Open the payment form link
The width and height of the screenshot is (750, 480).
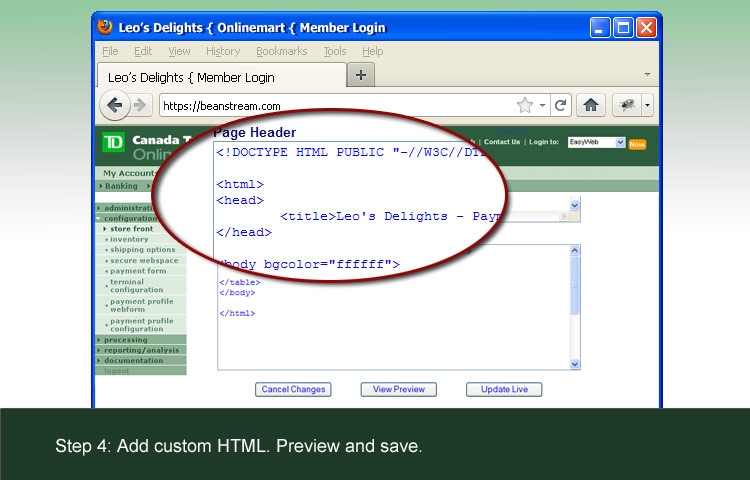tap(138, 271)
